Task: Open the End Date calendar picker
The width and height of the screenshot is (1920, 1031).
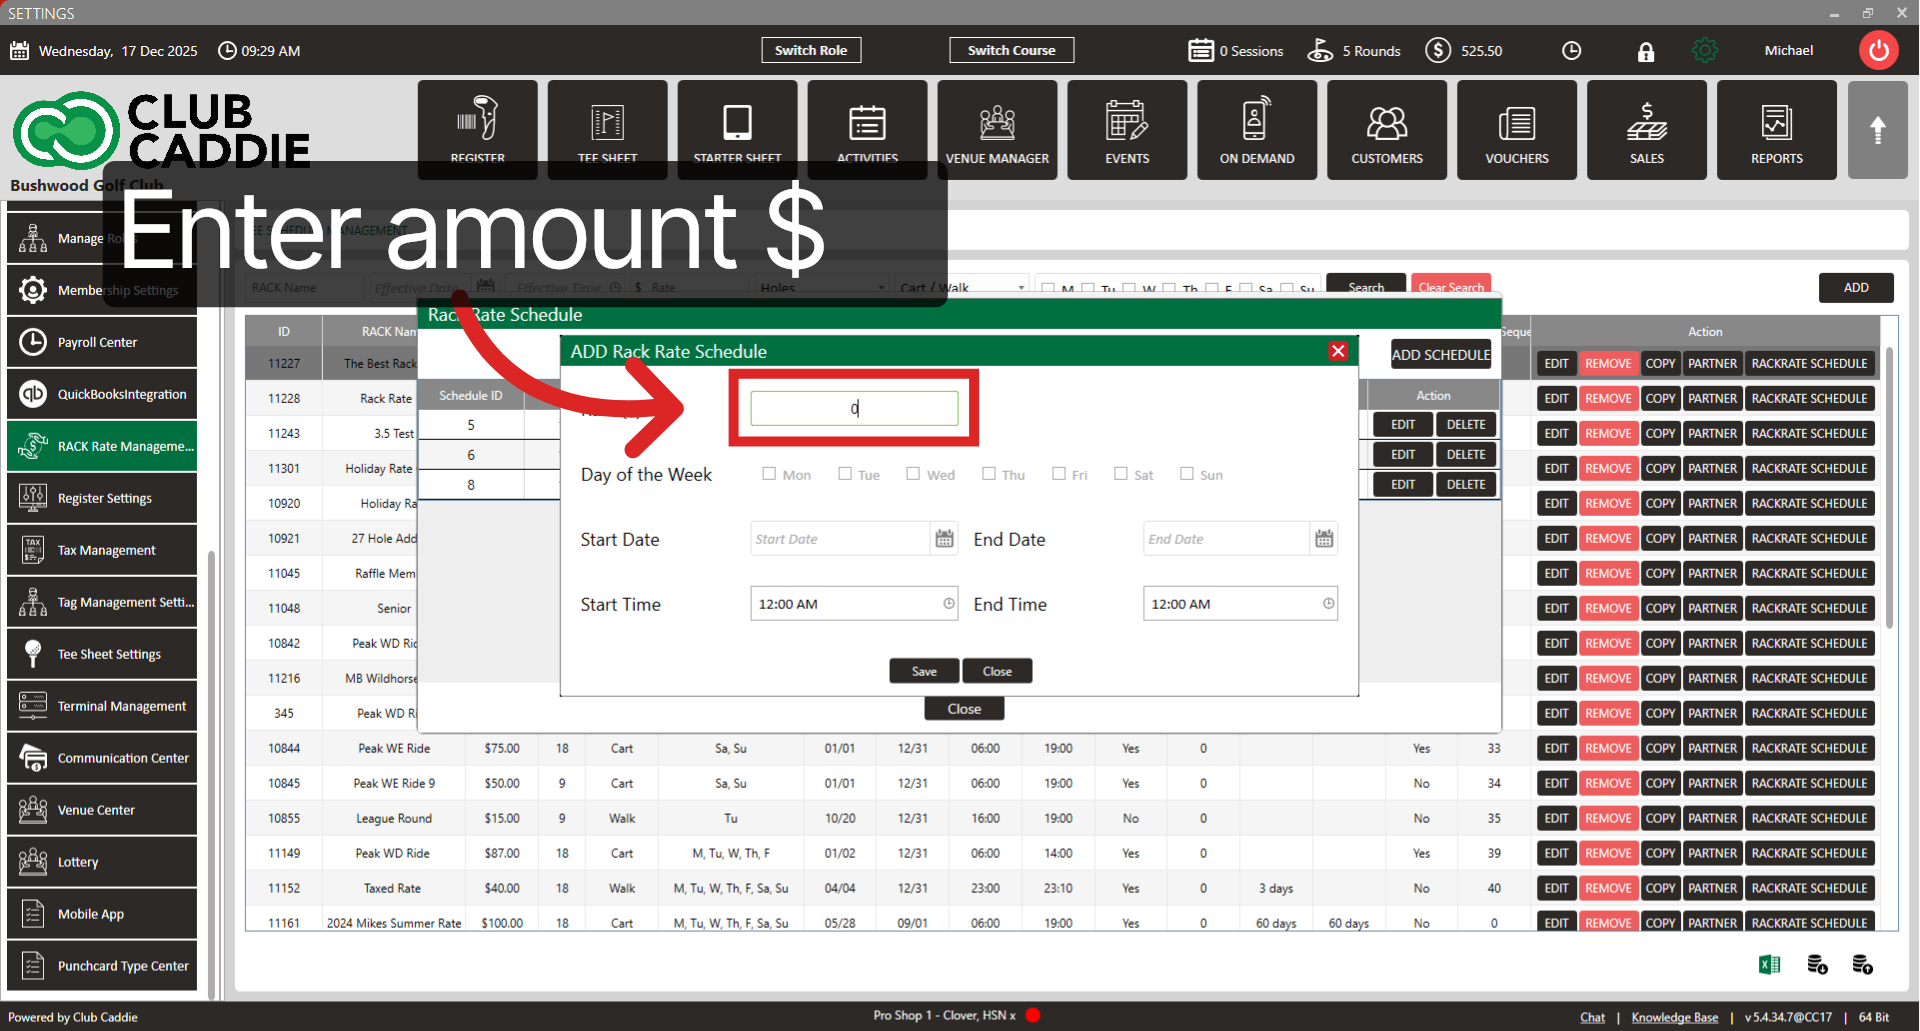Action: pyautogui.click(x=1324, y=539)
